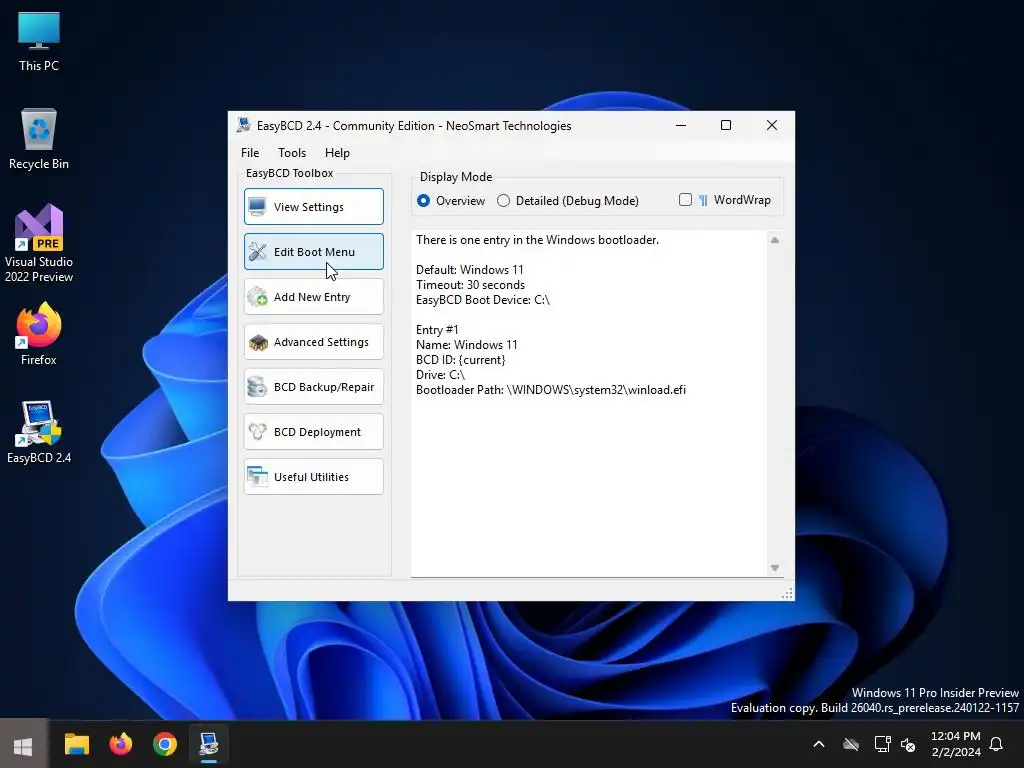Screen dimensions: 1024x768
Task: Open the Help menu
Action: pos(337,153)
